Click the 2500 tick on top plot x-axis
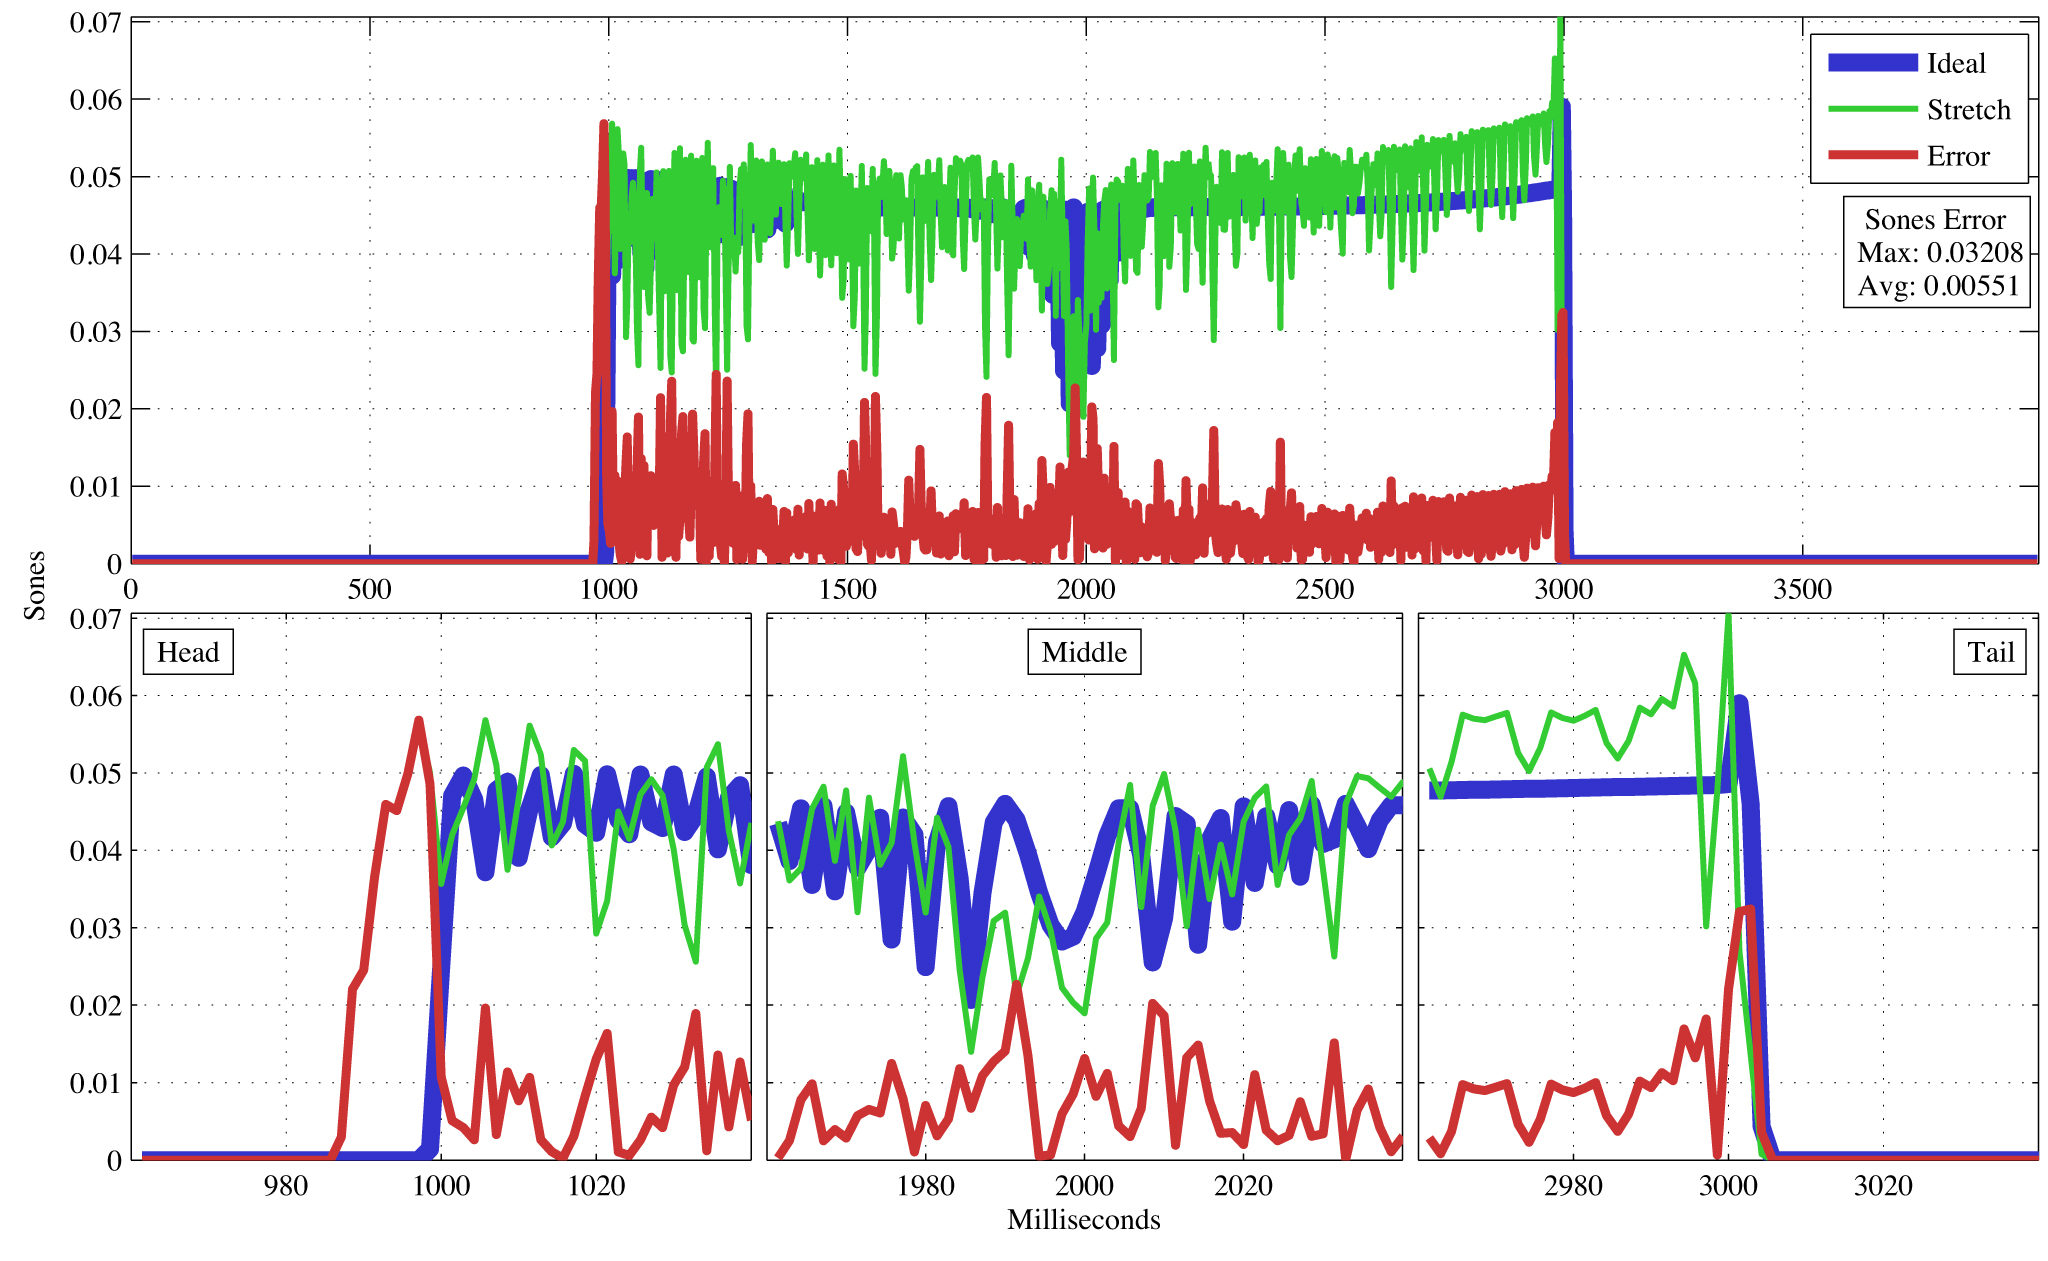The width and height of the screenshot is (2048, 1261). click(1325, 589)
